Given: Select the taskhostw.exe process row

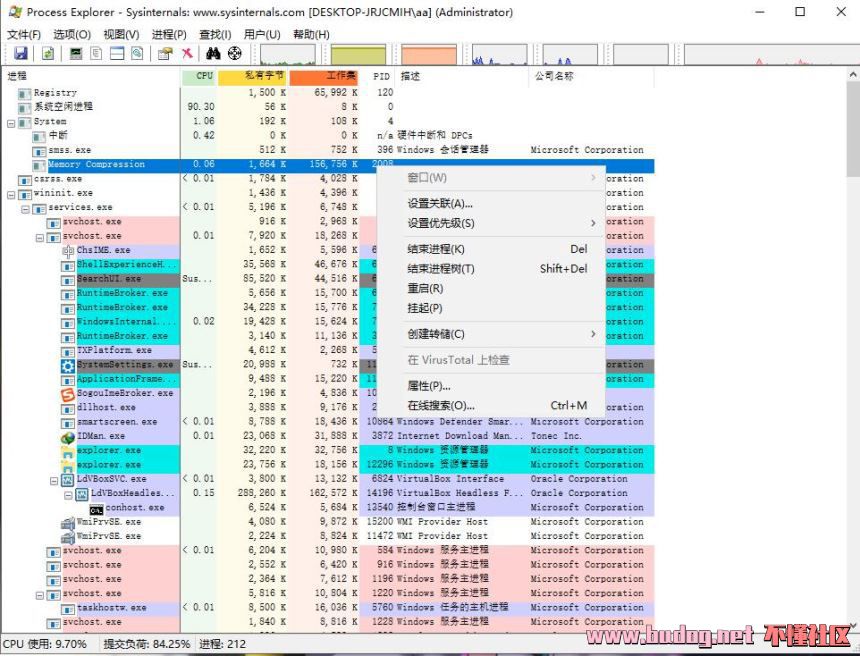Looking at the screenshot, I should point(327,608).
